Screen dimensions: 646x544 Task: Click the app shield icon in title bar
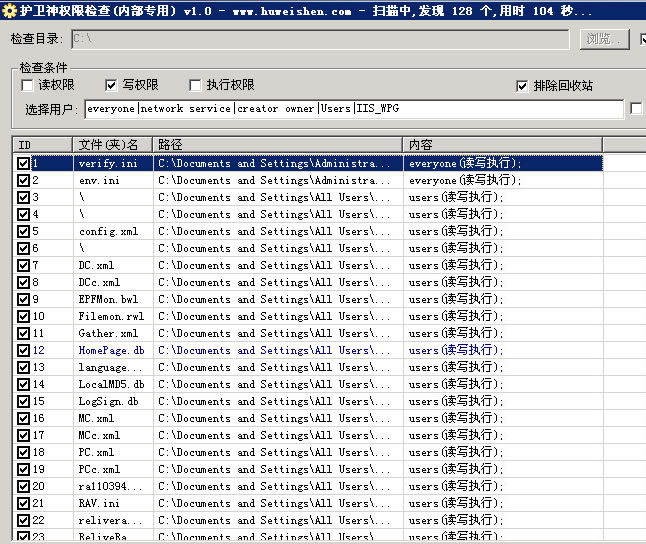9,11
